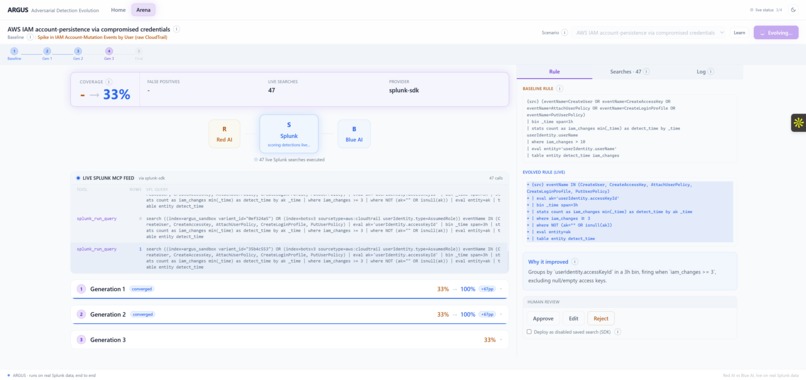The image size is (806, 380).
Task: Select the Splunk node card
Action: 289,134
